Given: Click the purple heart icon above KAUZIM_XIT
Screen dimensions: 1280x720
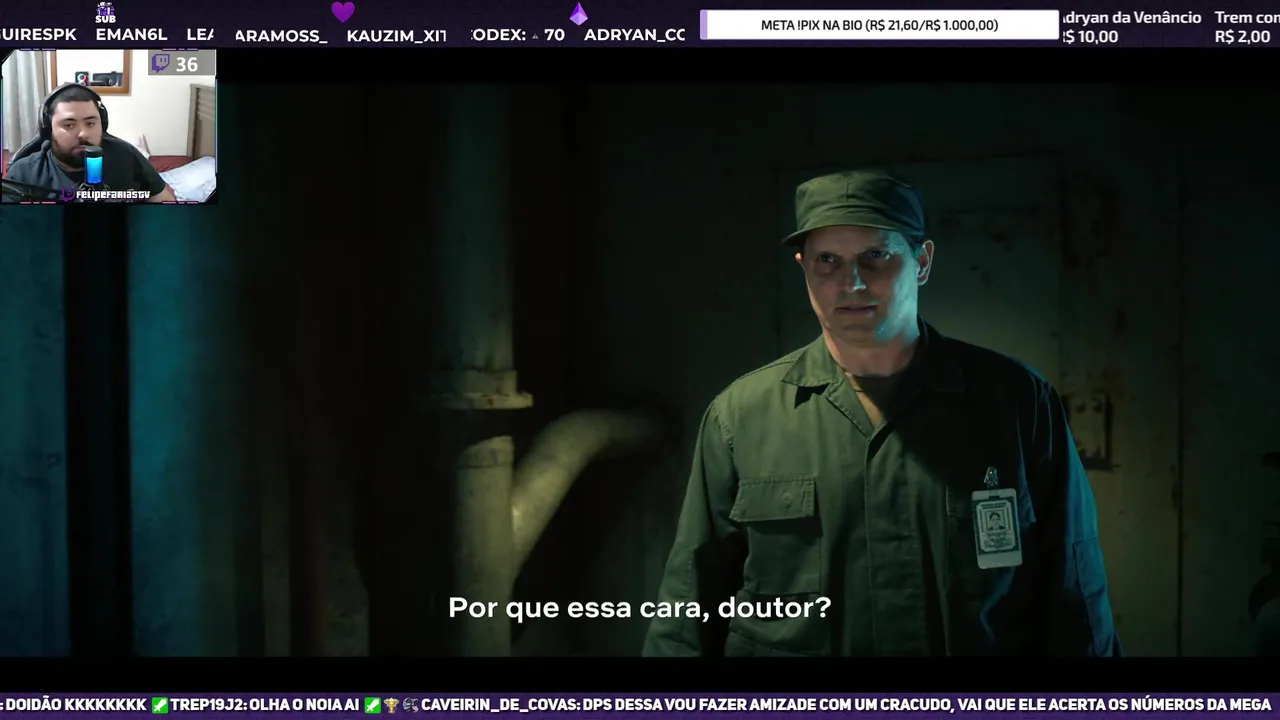Looking at the screenshot, I should (343, 12).
